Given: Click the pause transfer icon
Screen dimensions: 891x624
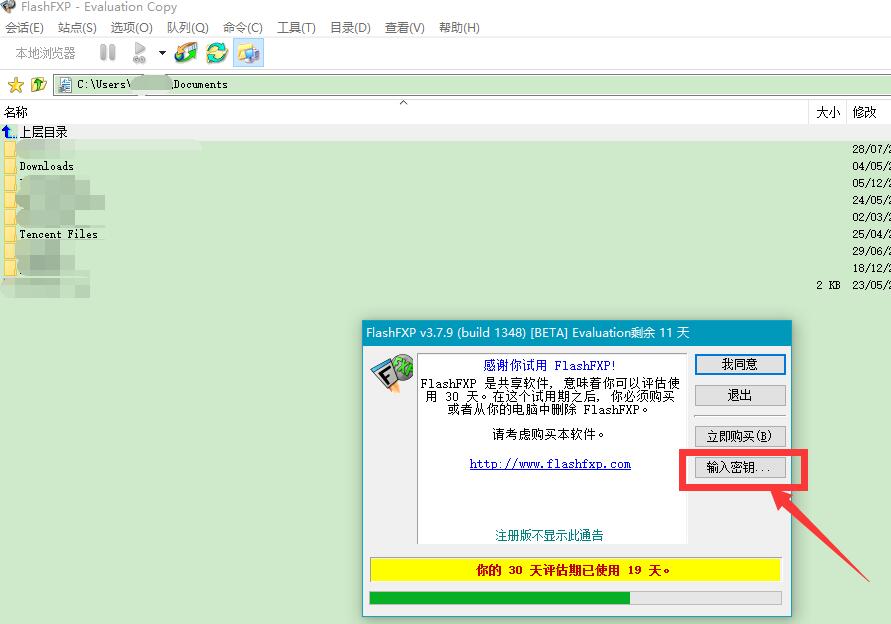Looking at the screenshot, I should [x=107, y=53].
